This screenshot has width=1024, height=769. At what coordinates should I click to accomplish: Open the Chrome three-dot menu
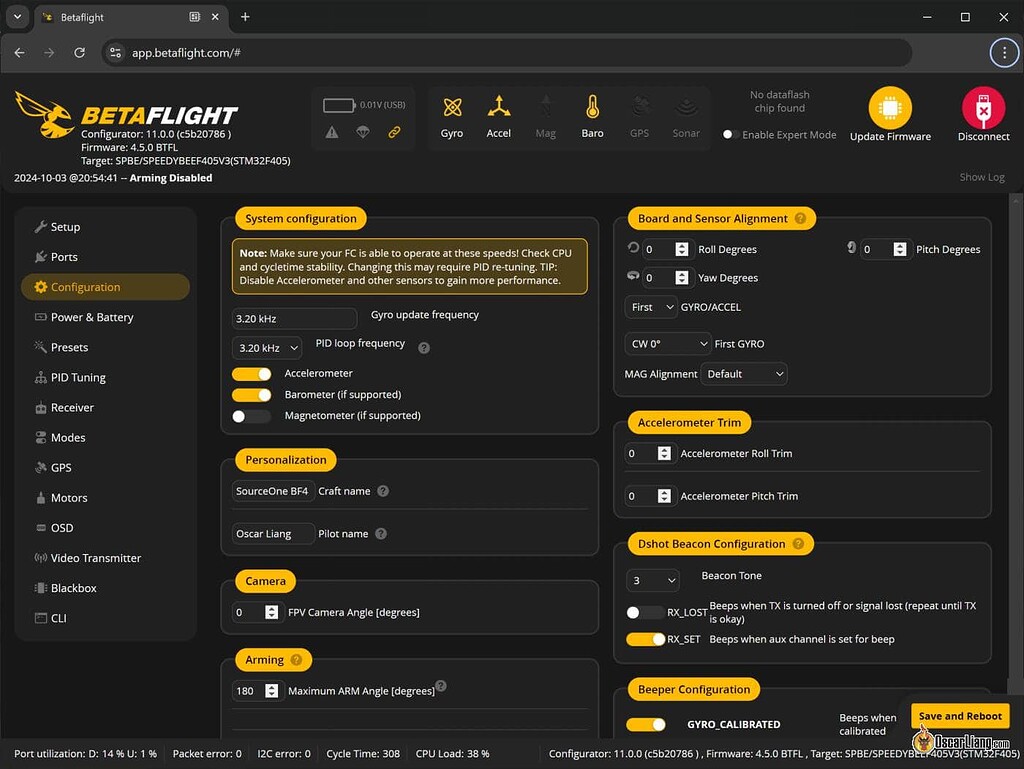click(x=1004, y=53)
